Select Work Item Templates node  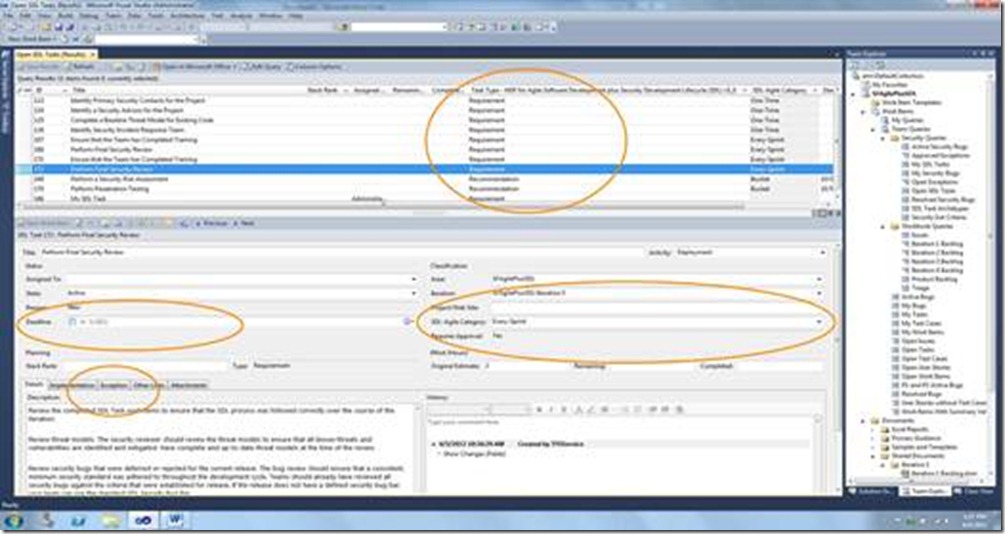pyautogui.click(x=906, y=103)
